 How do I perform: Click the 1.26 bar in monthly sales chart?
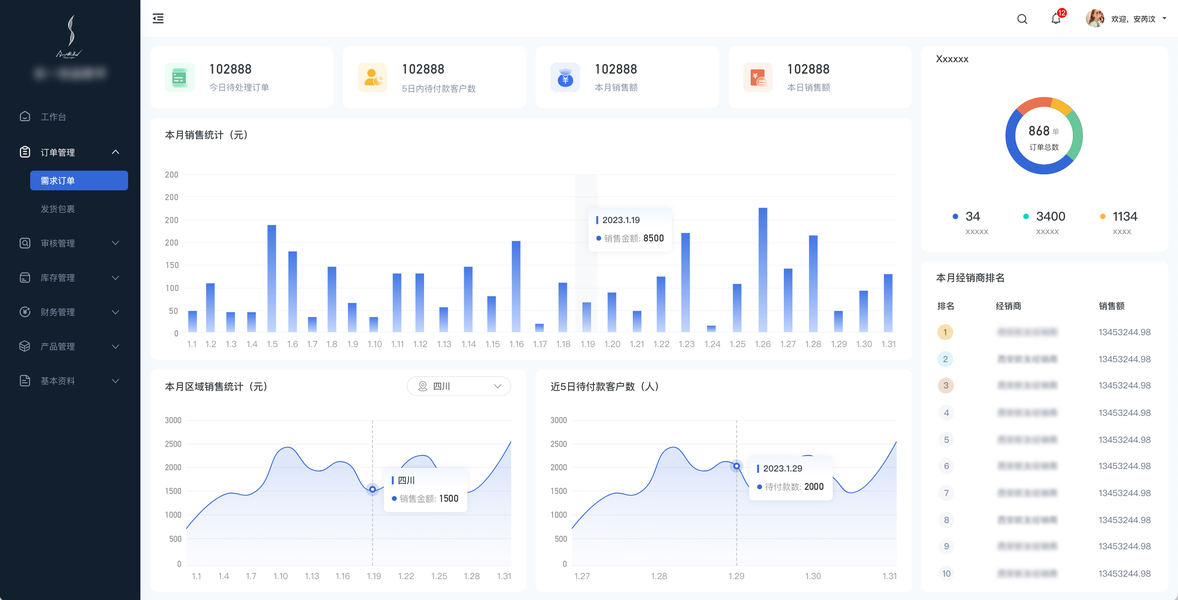tap(763, 270)
